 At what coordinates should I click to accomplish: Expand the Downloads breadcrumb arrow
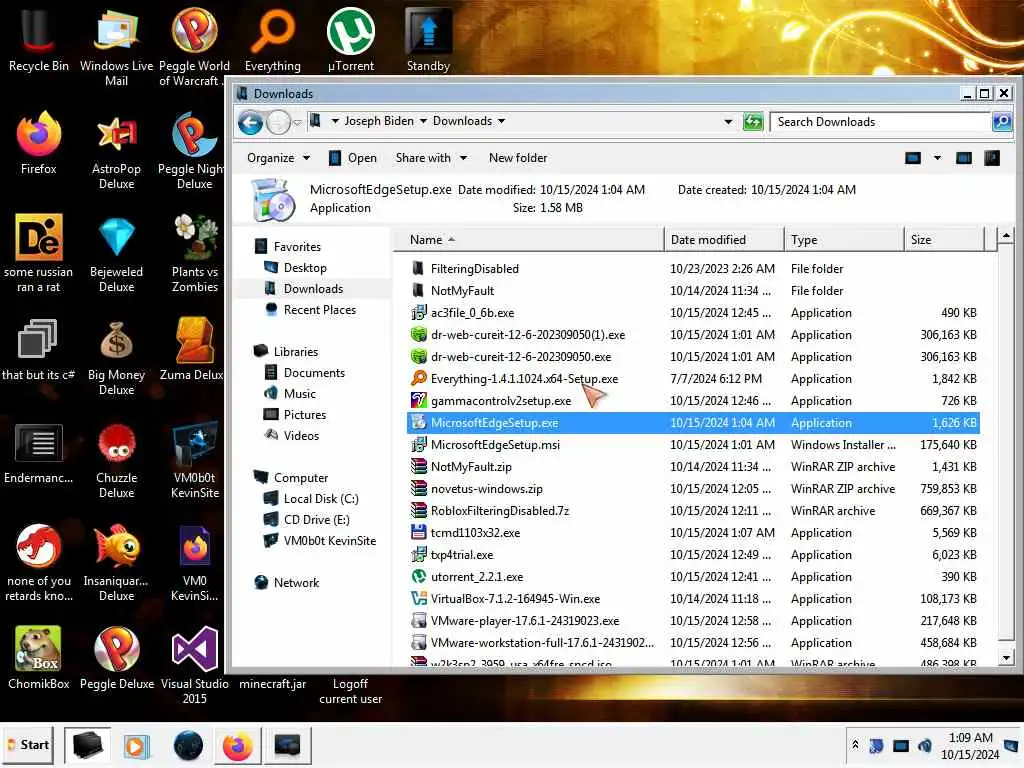pyautogui.click(x=502, y=121)
